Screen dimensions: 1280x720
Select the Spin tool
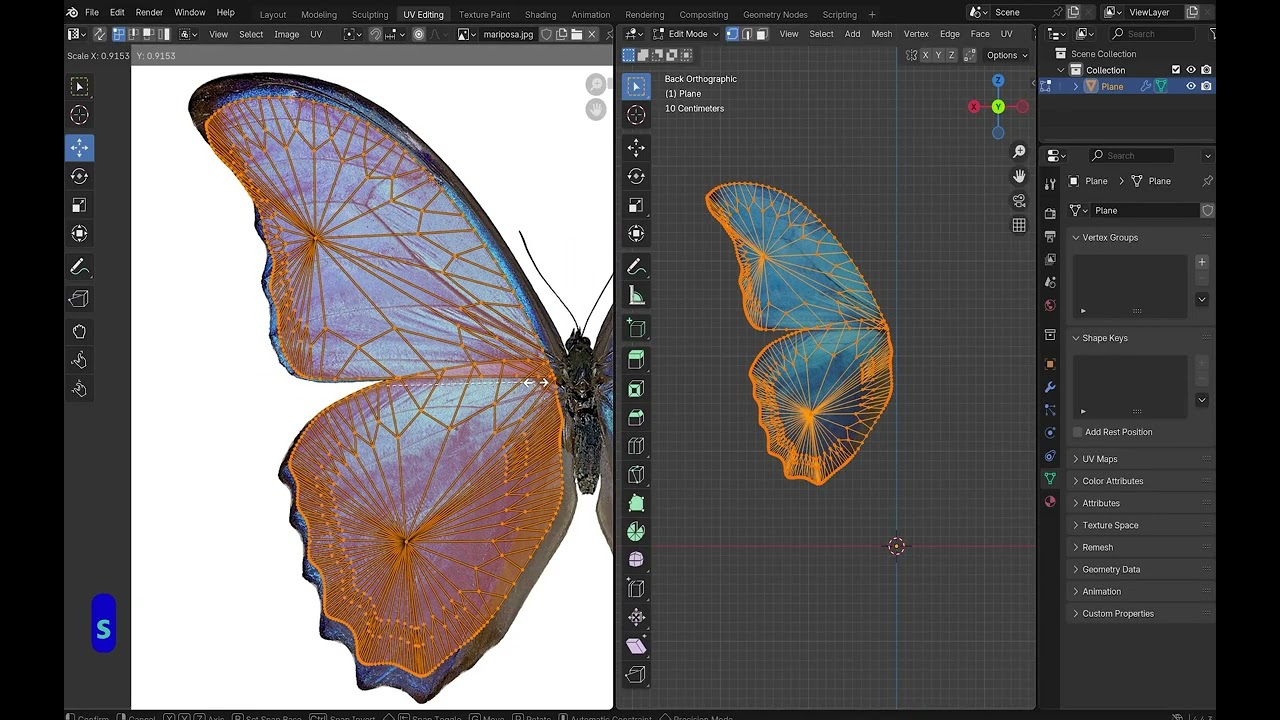click(x=636, y=533)
